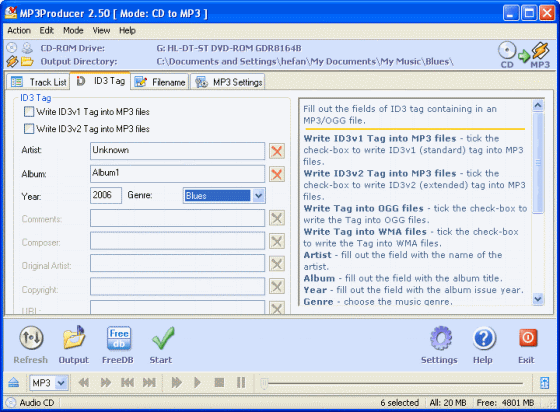Open the Genre dropdown showing Blues

pos(259,196)
